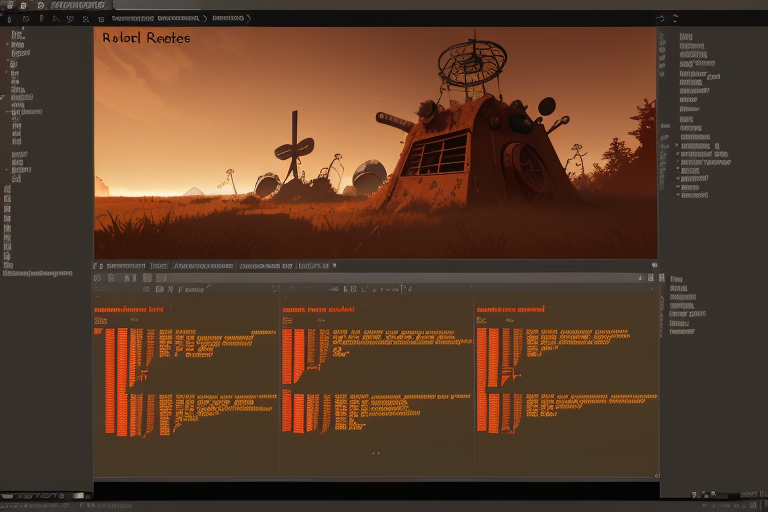
Task: Click the orange heading of the middle data column
Action: pos(318,310)
